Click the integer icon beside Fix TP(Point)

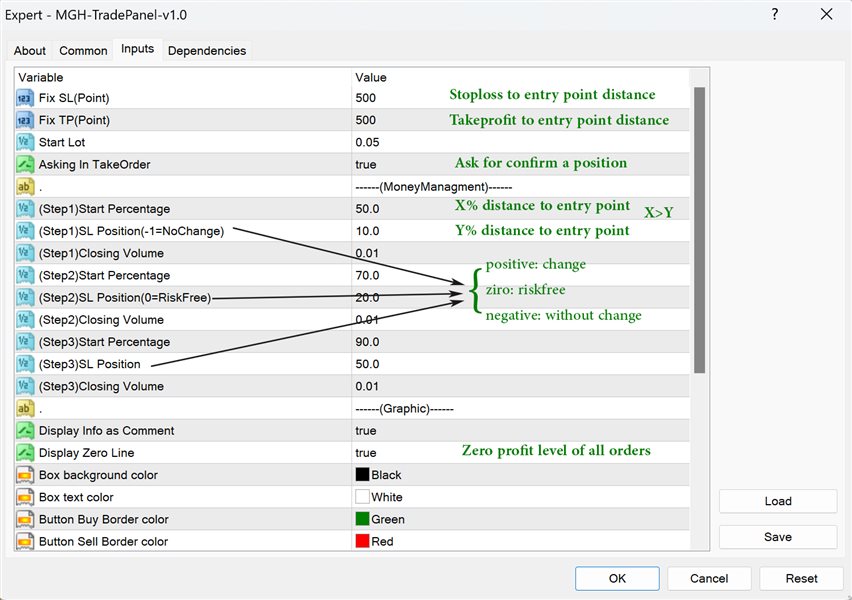click(x=25, y=120)
